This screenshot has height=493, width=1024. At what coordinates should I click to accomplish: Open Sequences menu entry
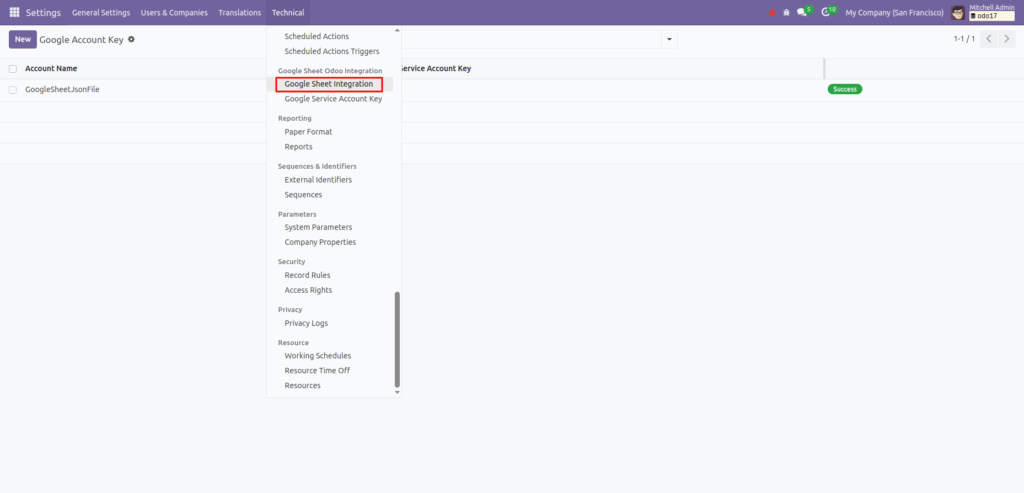click(303, 195)
